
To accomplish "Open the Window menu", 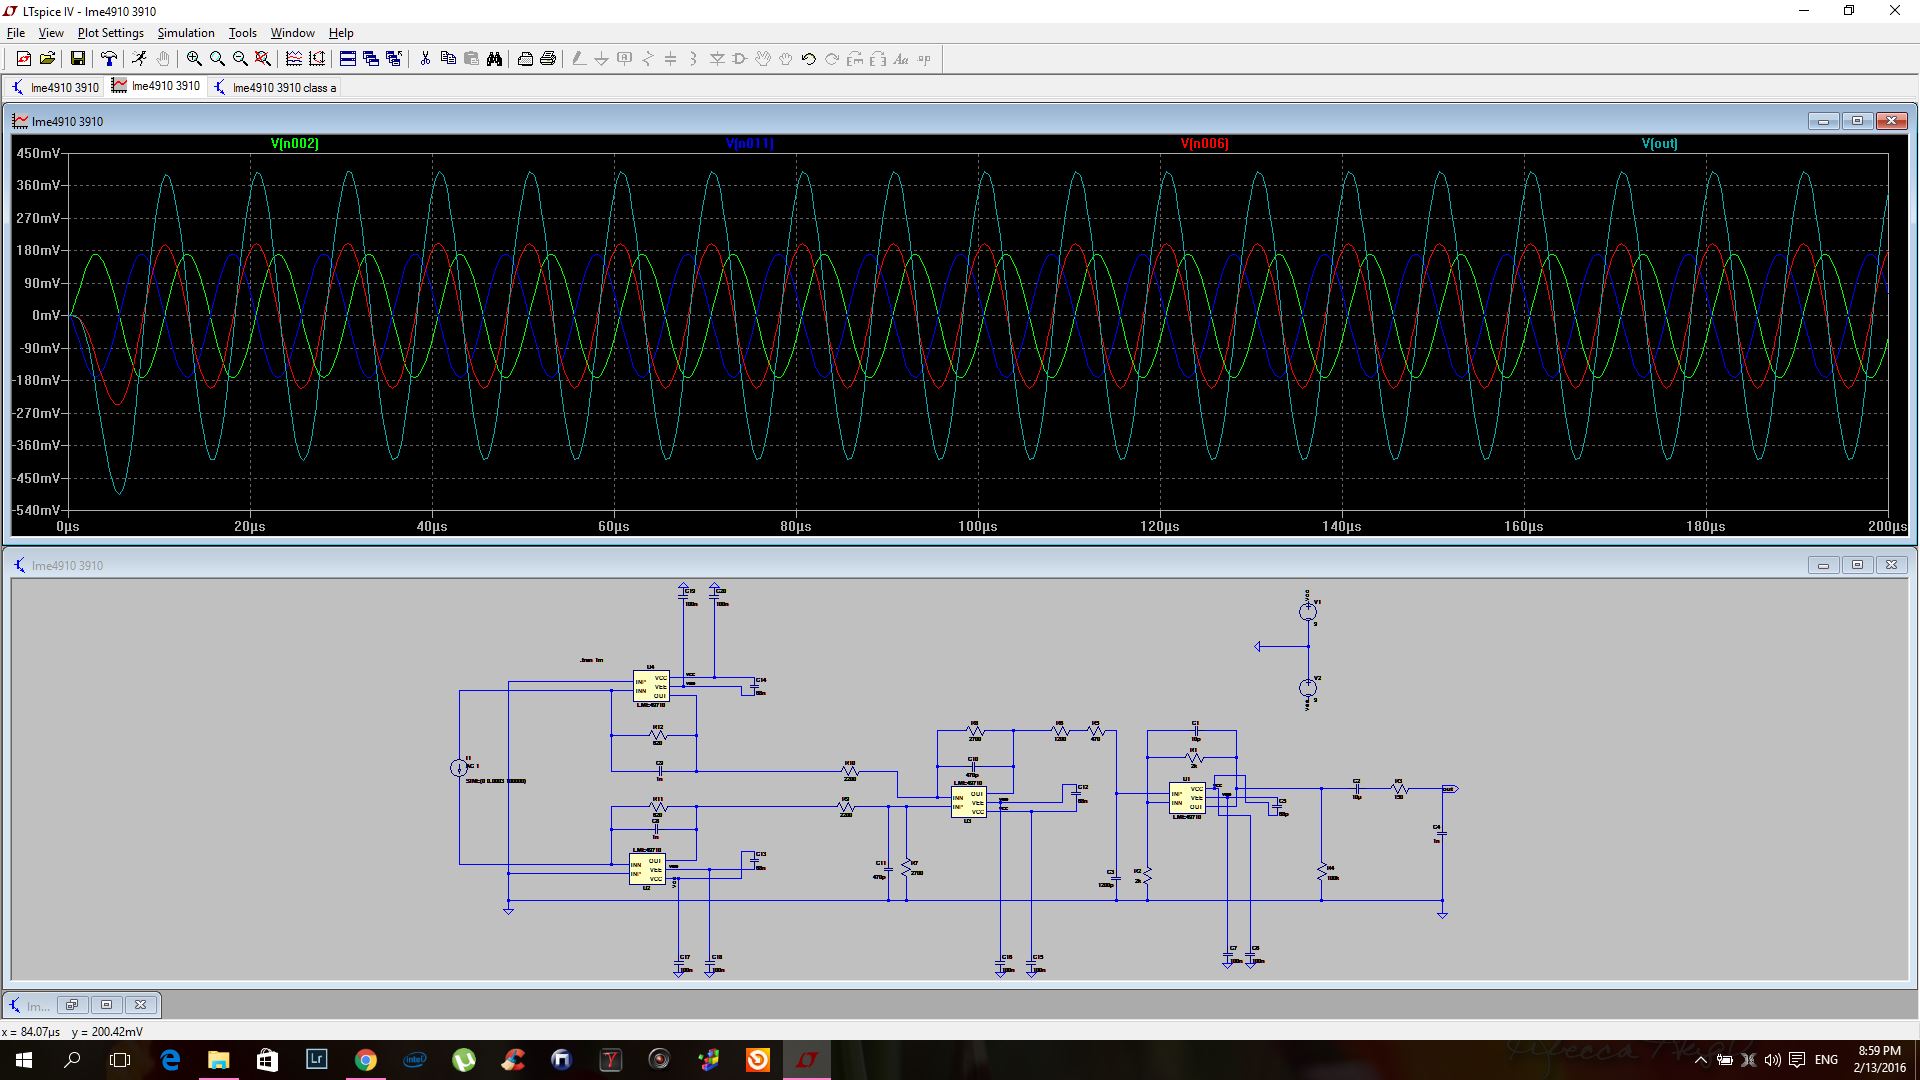I will coord(293,33).
